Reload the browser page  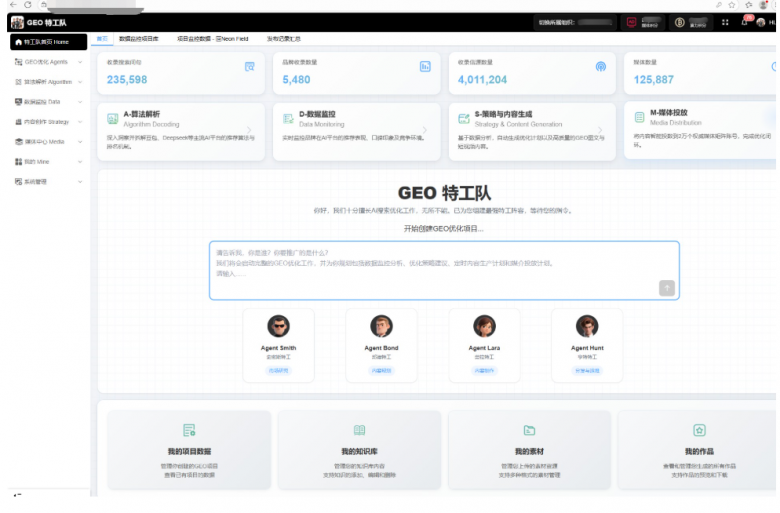click(x=28, y=4)
